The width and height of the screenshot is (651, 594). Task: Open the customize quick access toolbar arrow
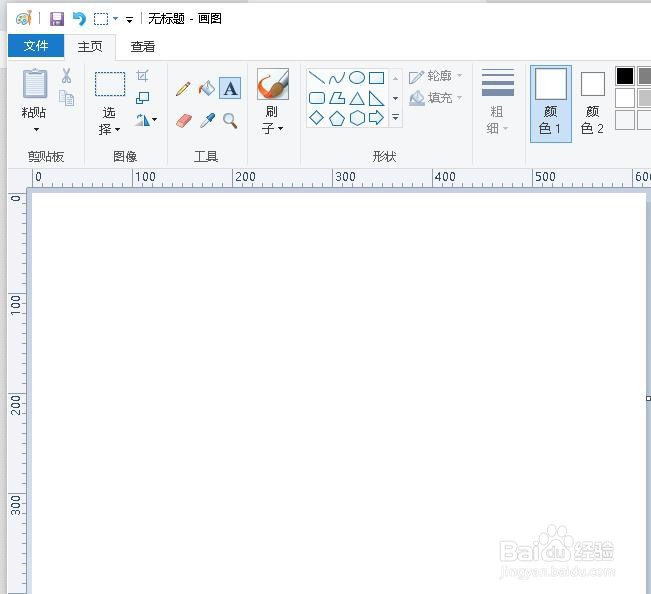click(130, 20)
